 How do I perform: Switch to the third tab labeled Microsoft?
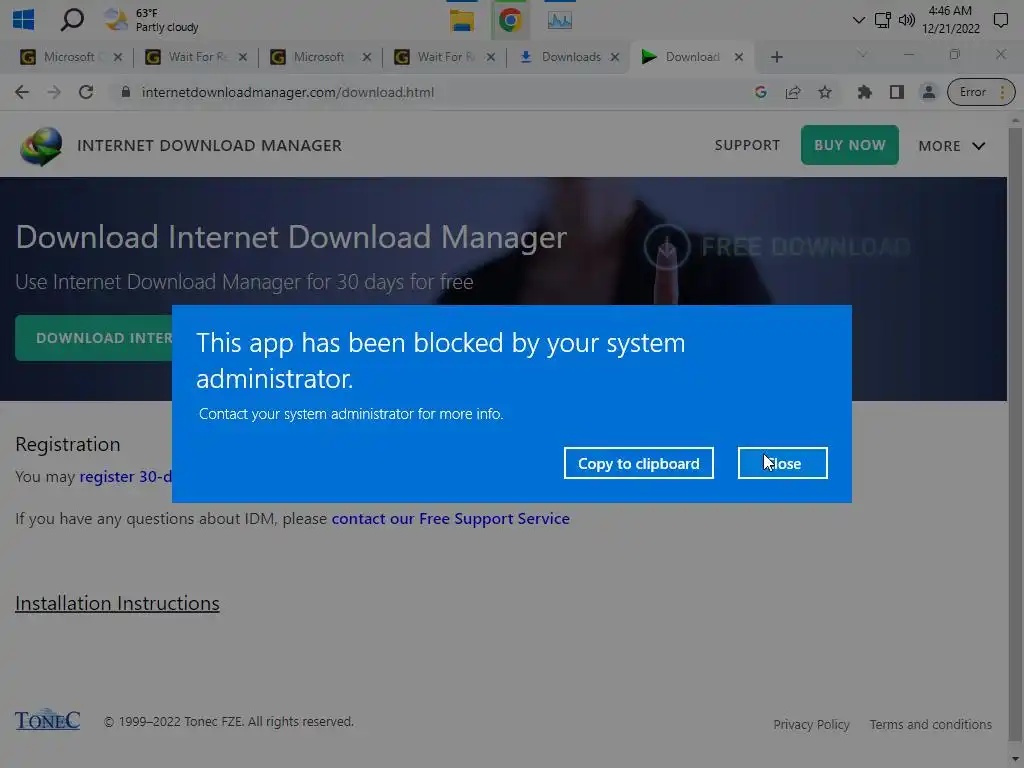click(x=319, y=57)
